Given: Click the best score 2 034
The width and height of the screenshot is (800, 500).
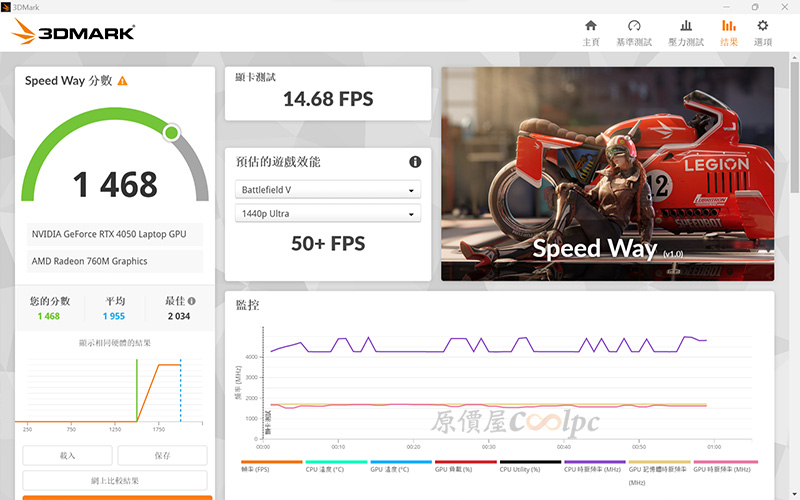Looking at the screenshot, I should tap(179, 316).
